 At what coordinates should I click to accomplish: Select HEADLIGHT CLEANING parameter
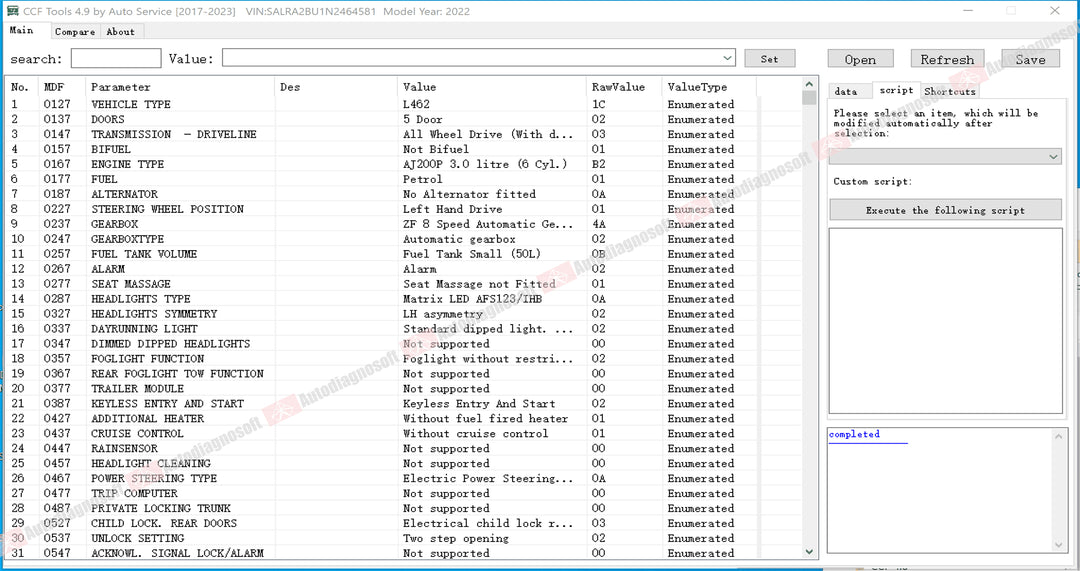[x=151, y=464]
